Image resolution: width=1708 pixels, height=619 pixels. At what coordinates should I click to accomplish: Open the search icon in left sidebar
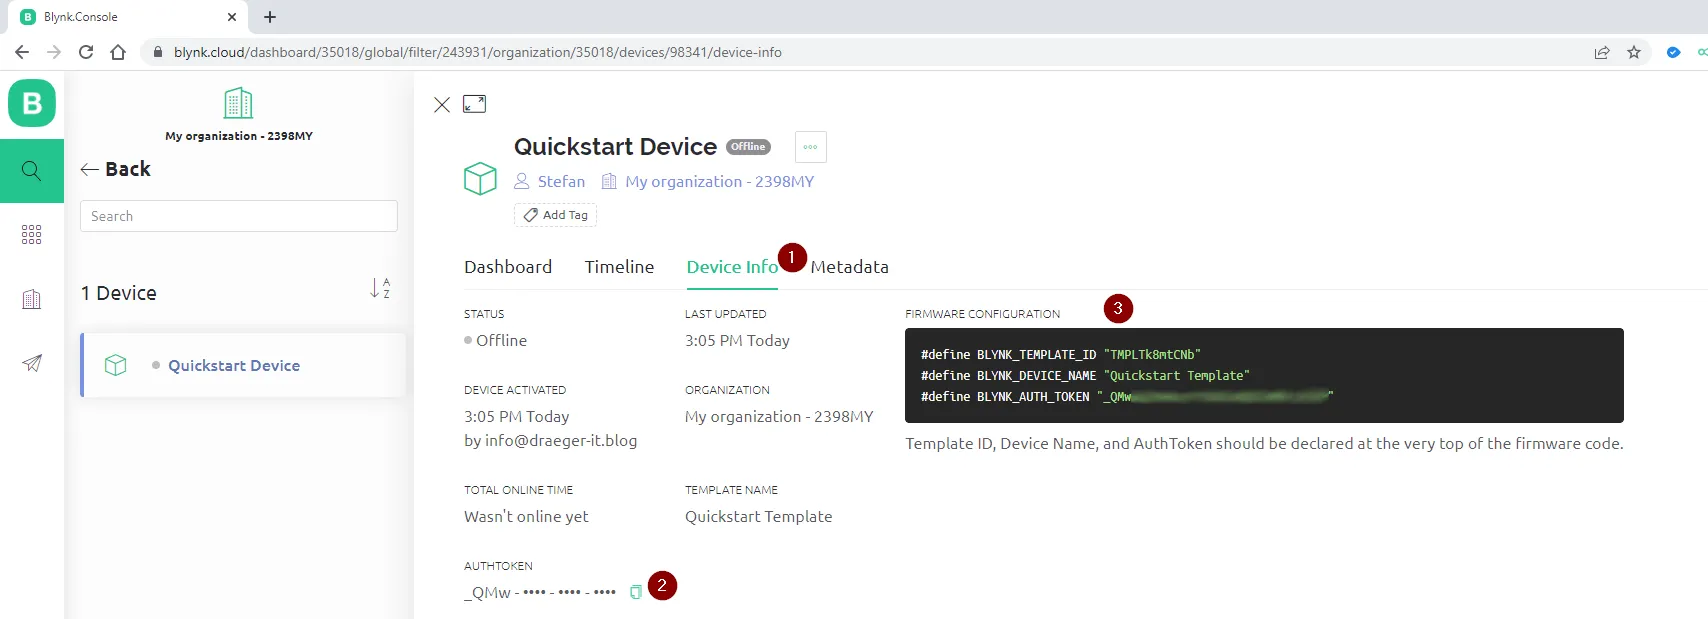[x=32, y=171]
